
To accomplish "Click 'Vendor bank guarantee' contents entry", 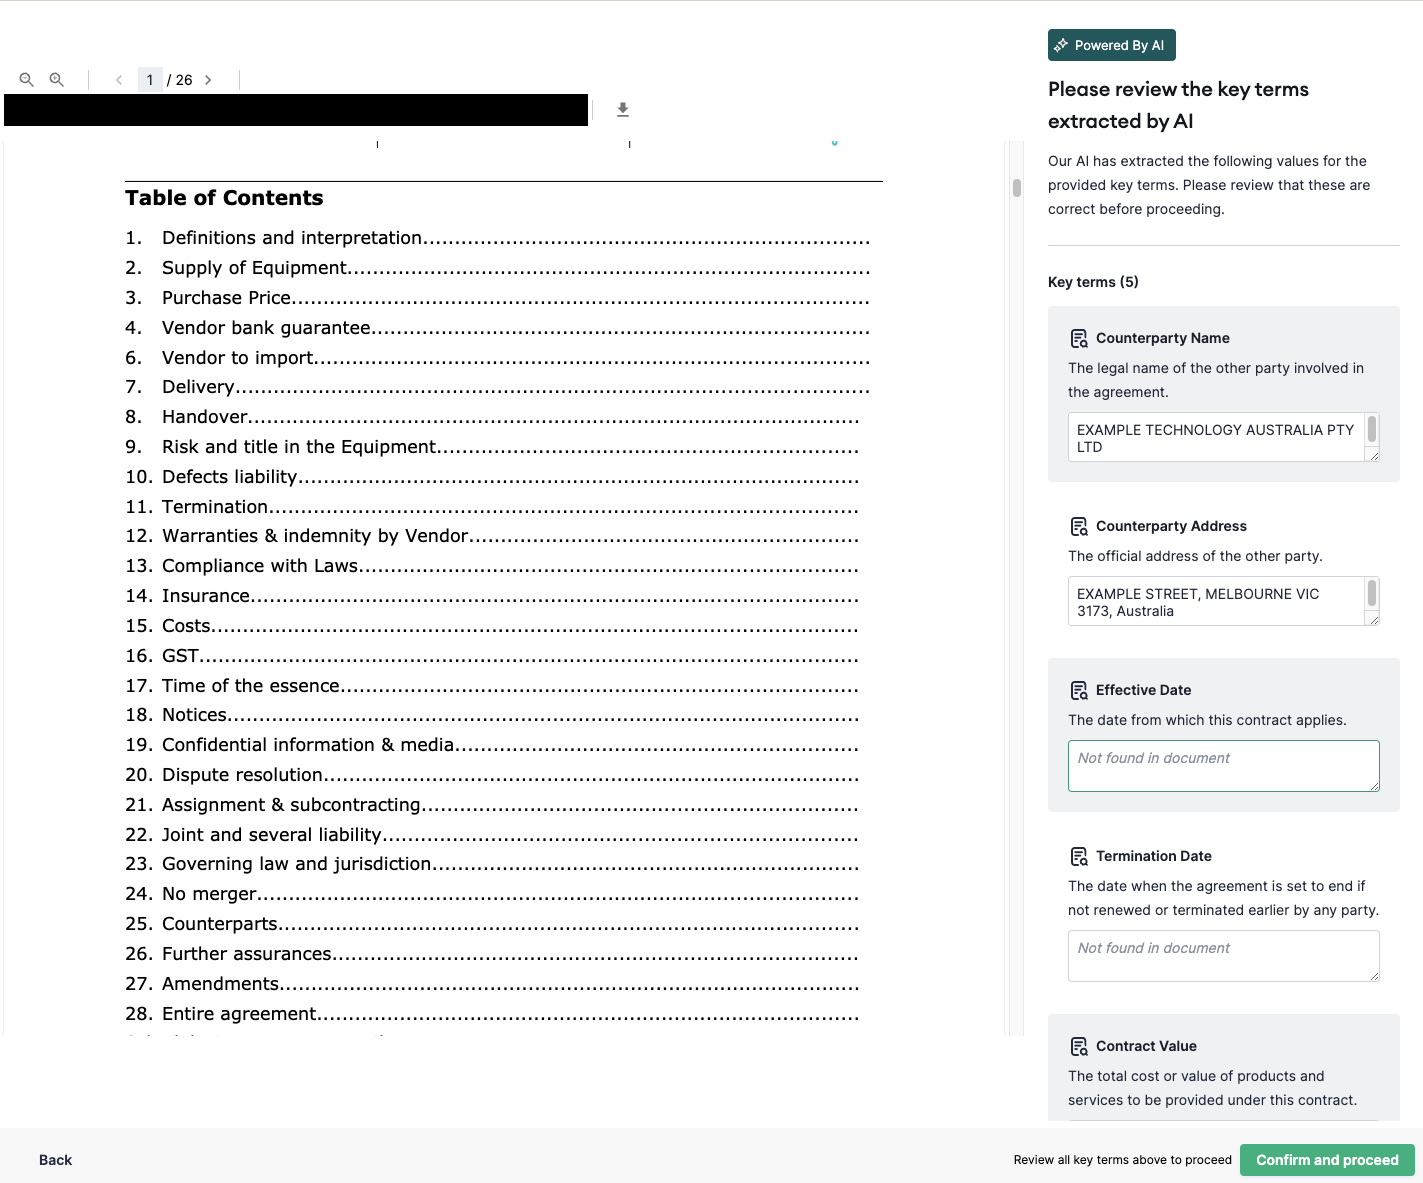I will pos(497,328).
